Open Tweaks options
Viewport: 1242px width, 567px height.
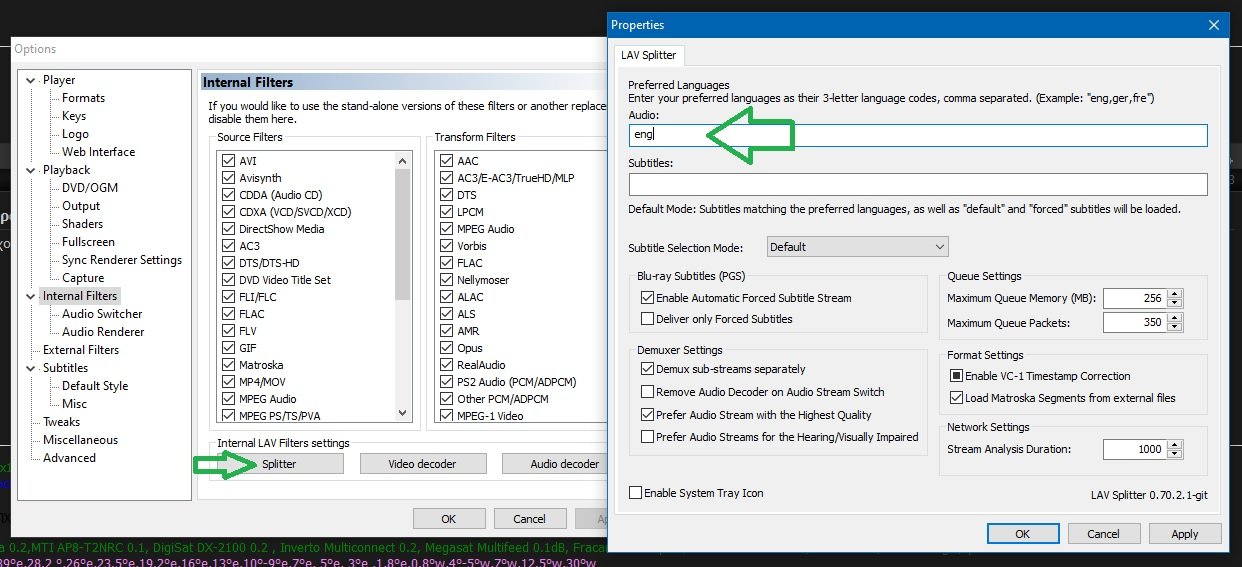(x=61, y=422)
